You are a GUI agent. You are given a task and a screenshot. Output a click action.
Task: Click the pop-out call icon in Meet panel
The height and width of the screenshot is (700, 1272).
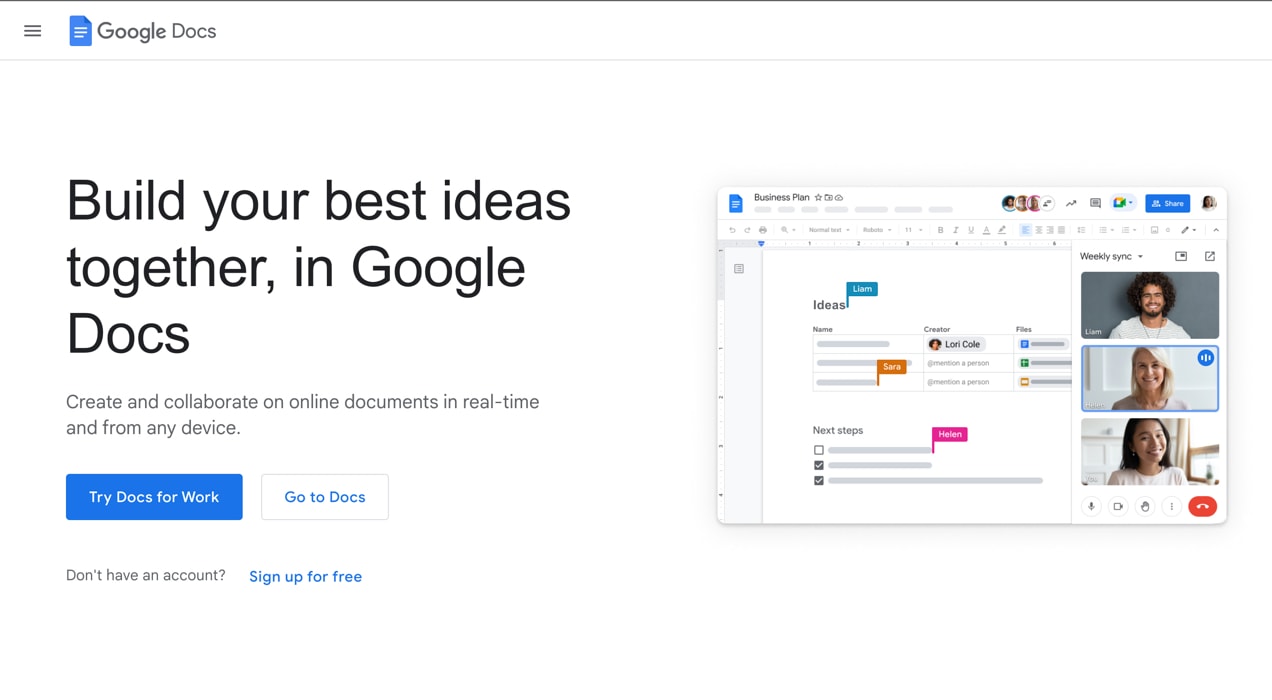[x=1210, y=256]
